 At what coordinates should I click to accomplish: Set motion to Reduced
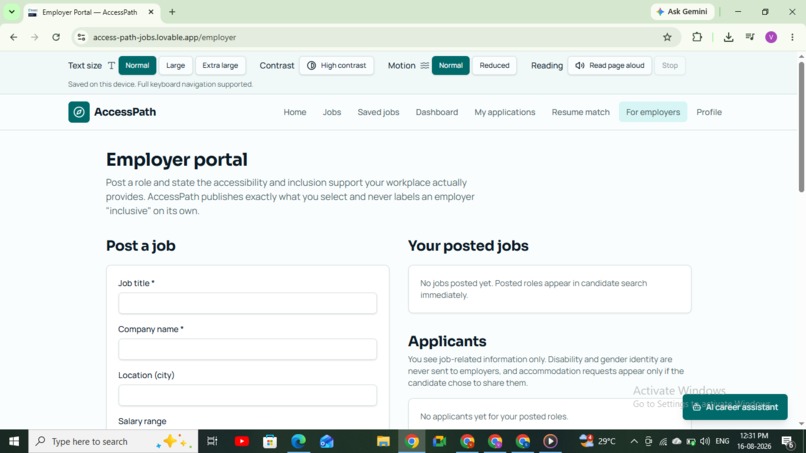pos(494,65)
